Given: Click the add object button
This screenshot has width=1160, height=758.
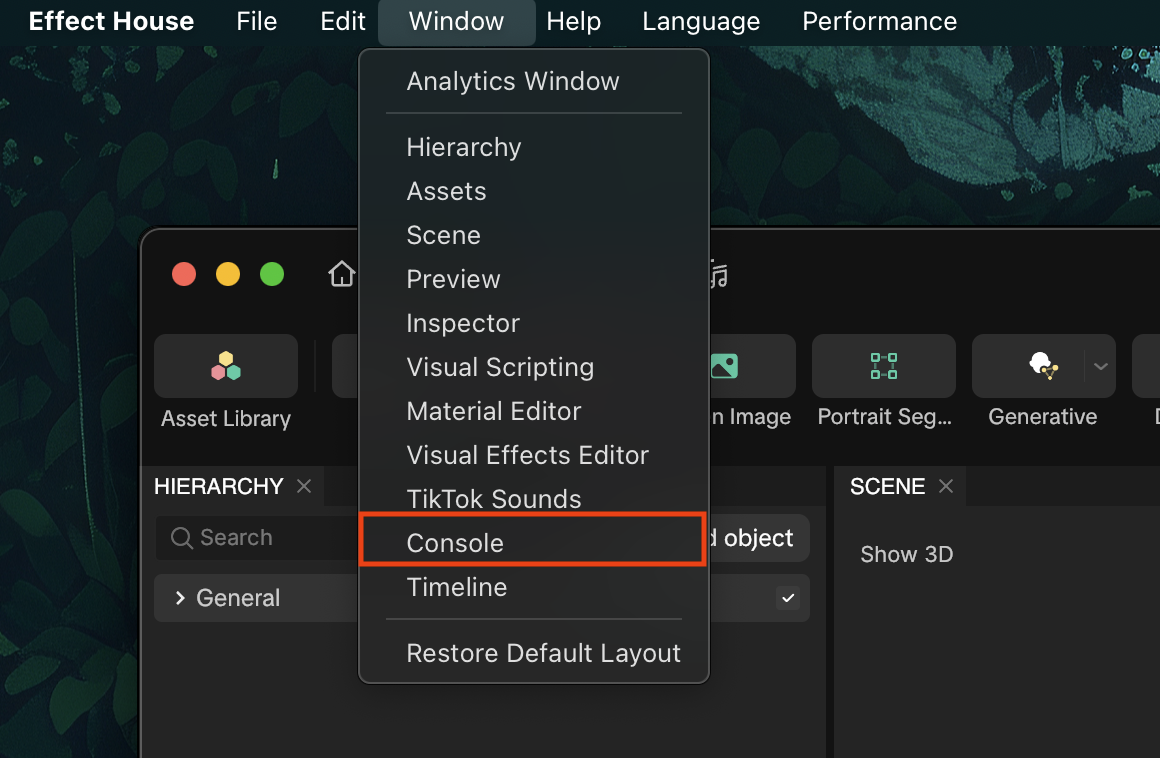Looking at the screenshot, I should [x=758, y=538].
